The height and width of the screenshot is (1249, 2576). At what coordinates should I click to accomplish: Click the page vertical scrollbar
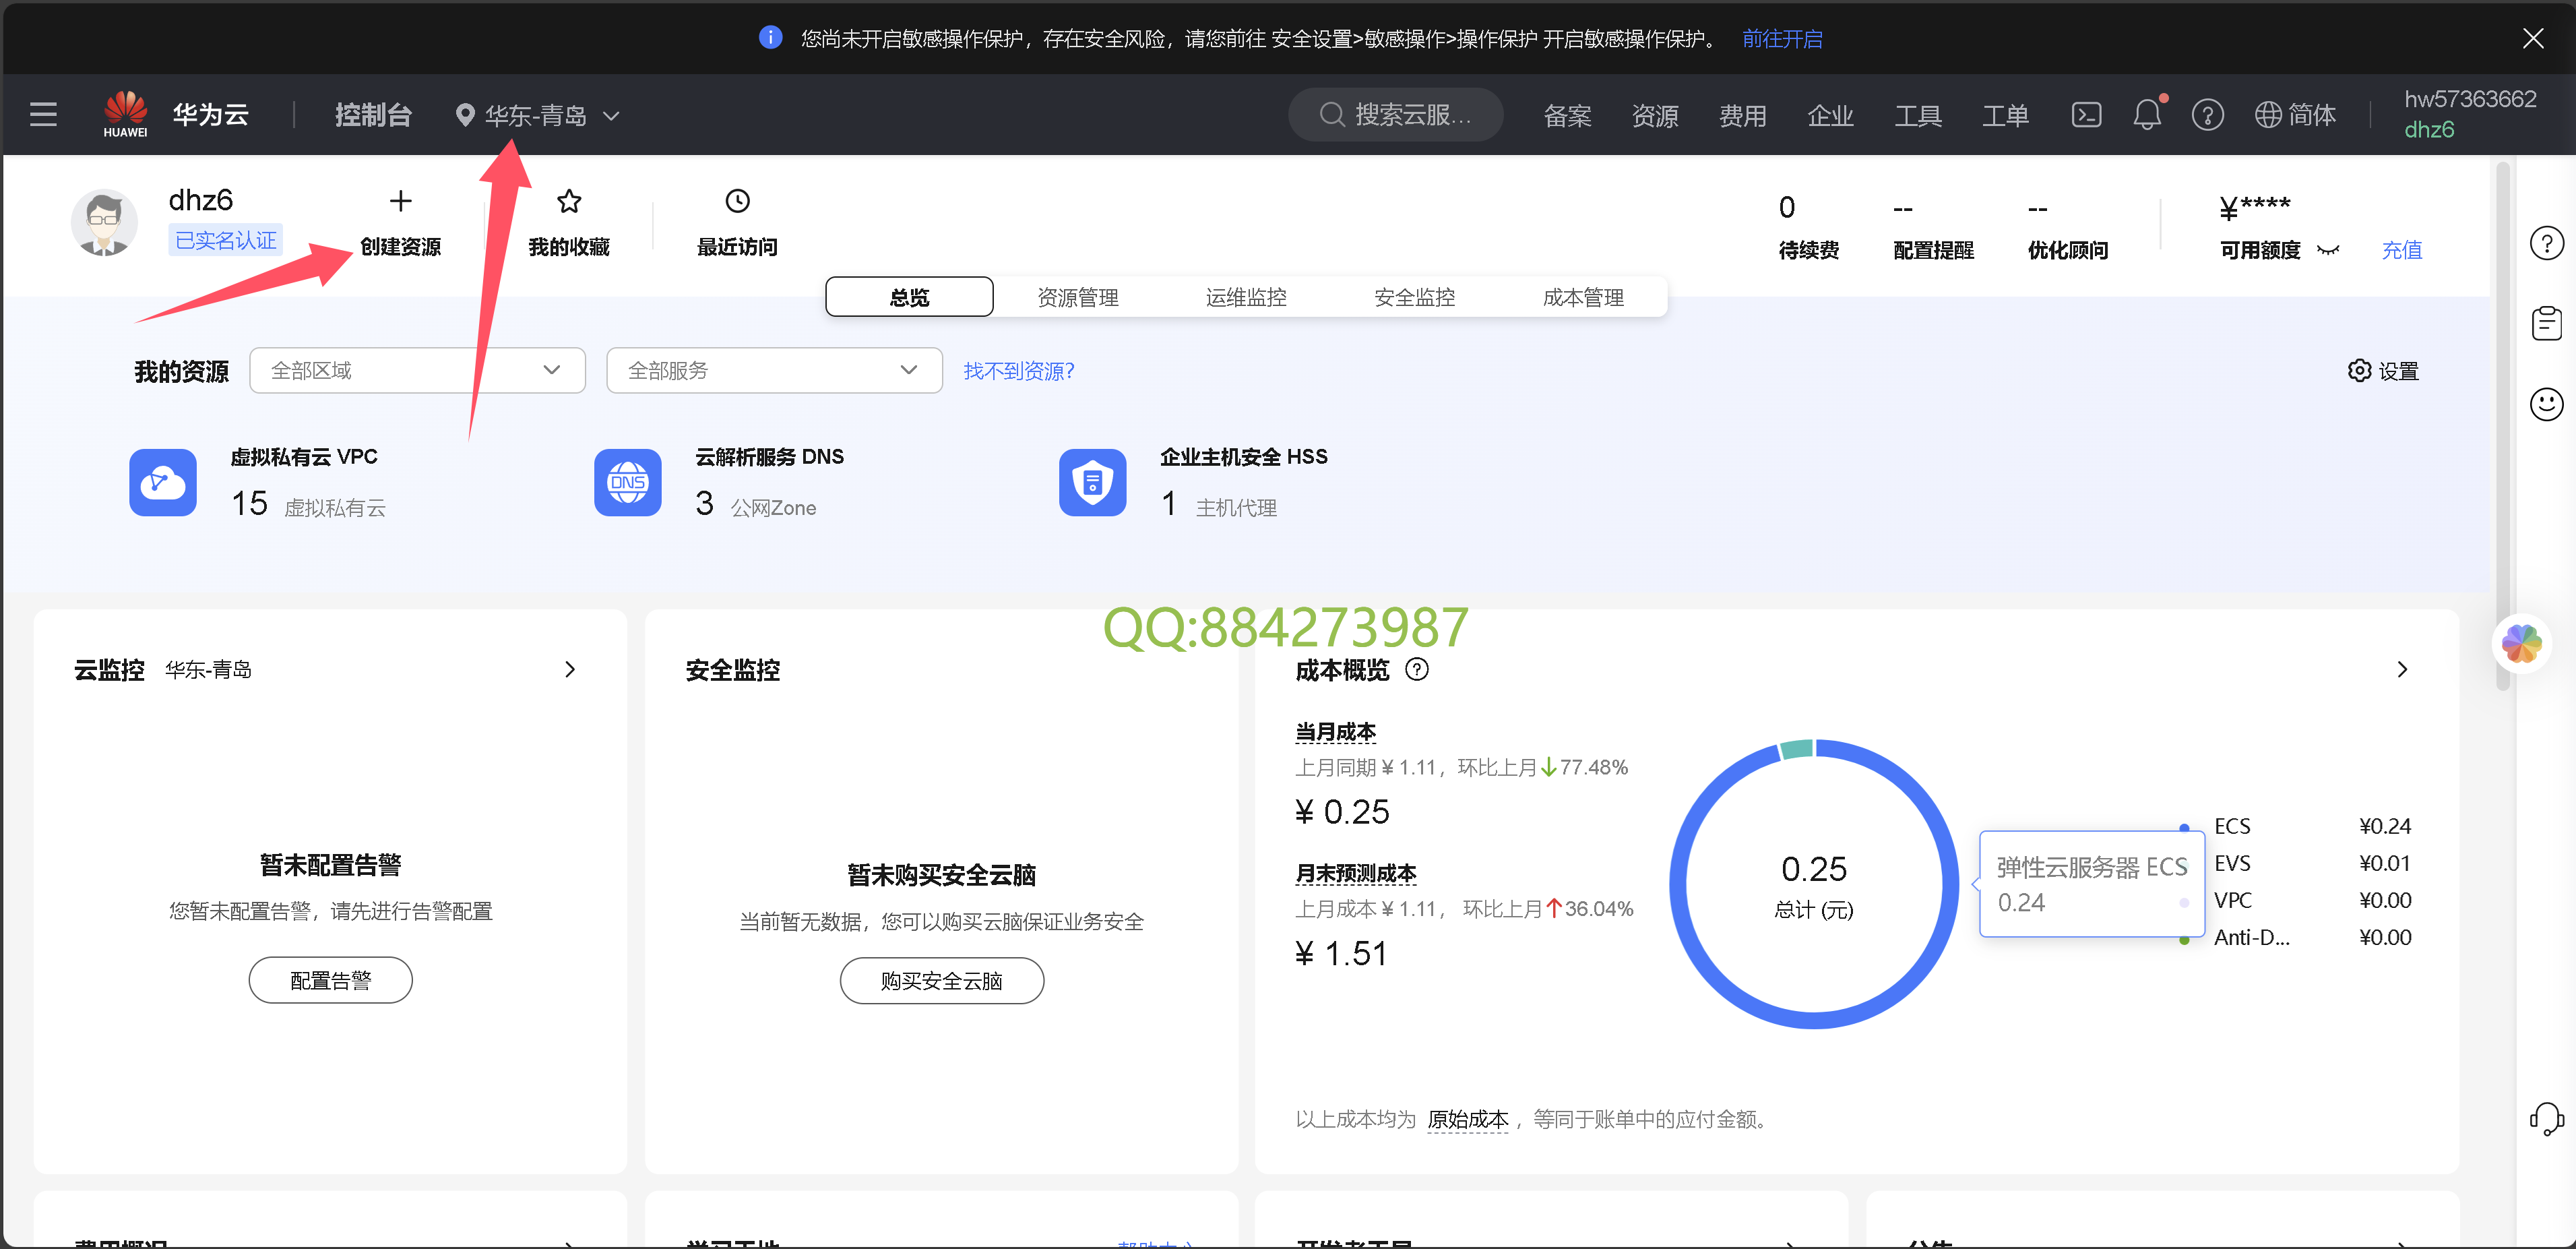click(x=2503, y=425)
